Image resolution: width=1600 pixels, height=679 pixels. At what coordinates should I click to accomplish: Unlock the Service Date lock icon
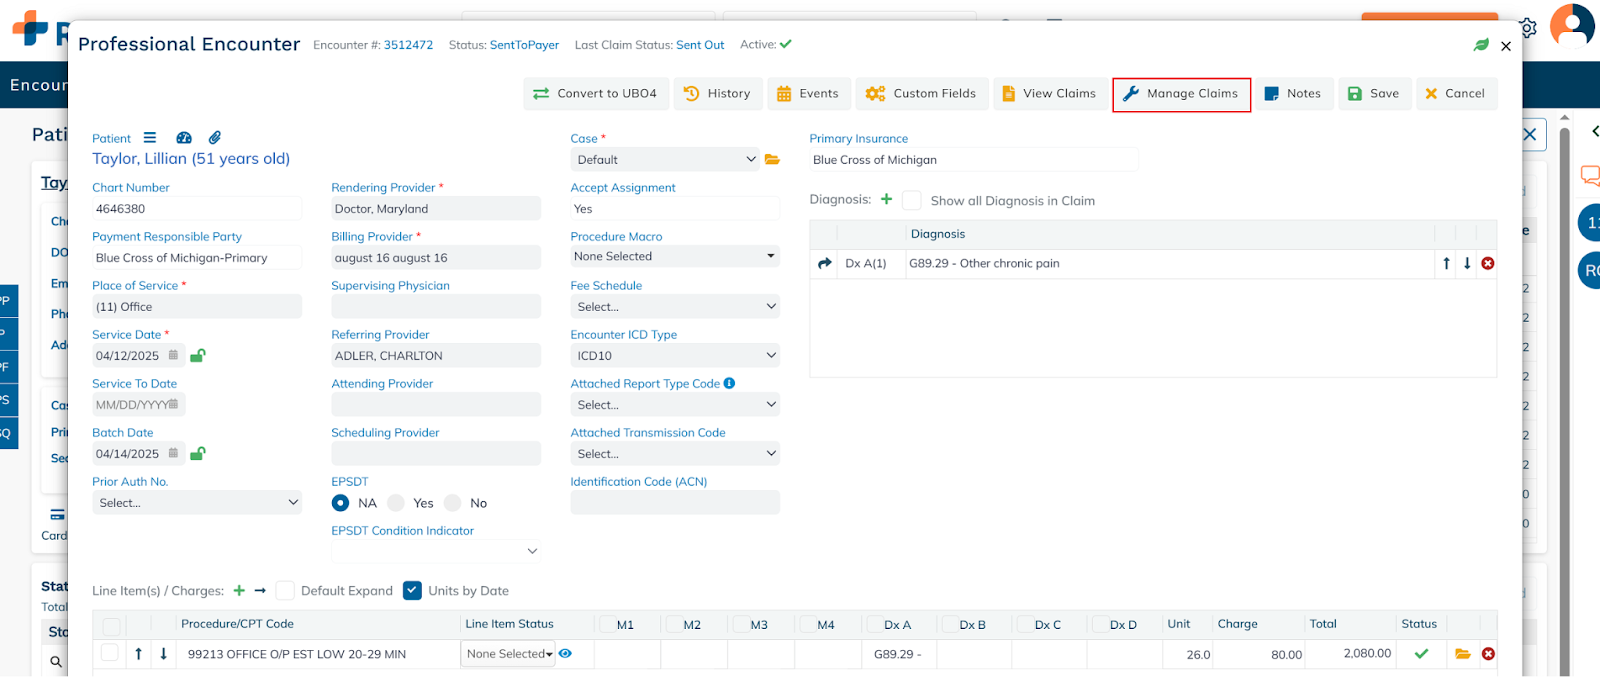click(x=198, y=356)
